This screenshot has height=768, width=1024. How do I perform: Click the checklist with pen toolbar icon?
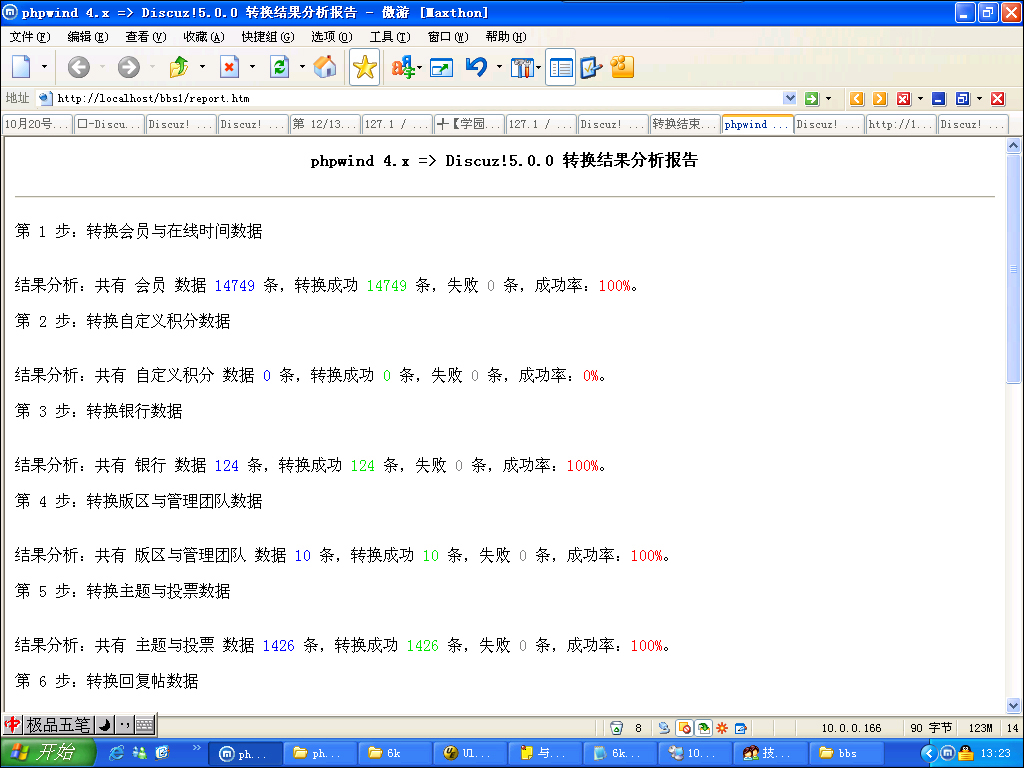click(590, 67)
